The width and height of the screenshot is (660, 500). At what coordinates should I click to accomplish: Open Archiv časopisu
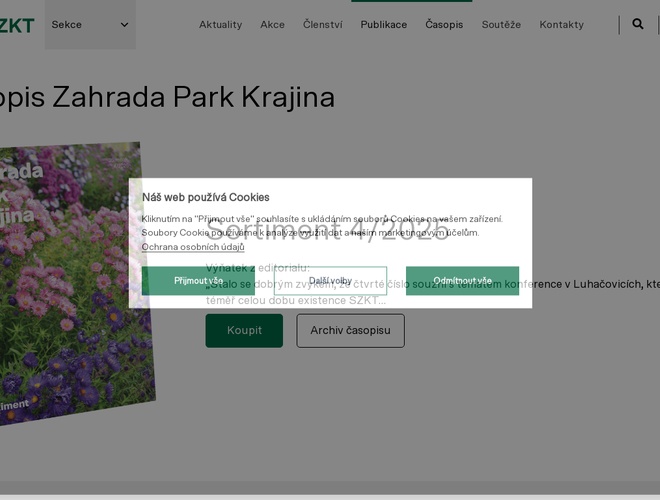[x=350, y=331]
